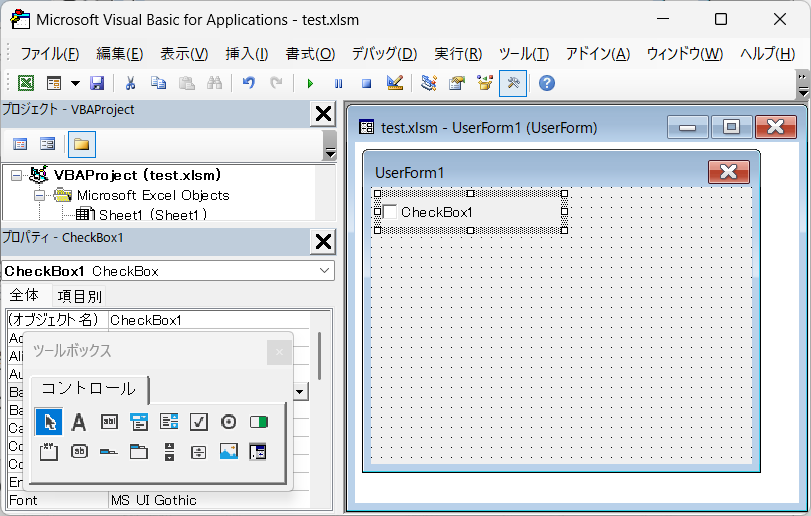Choose the Label (A) control tool
Image resolution: width=811 pixels, height=516 pixels.
79,422
